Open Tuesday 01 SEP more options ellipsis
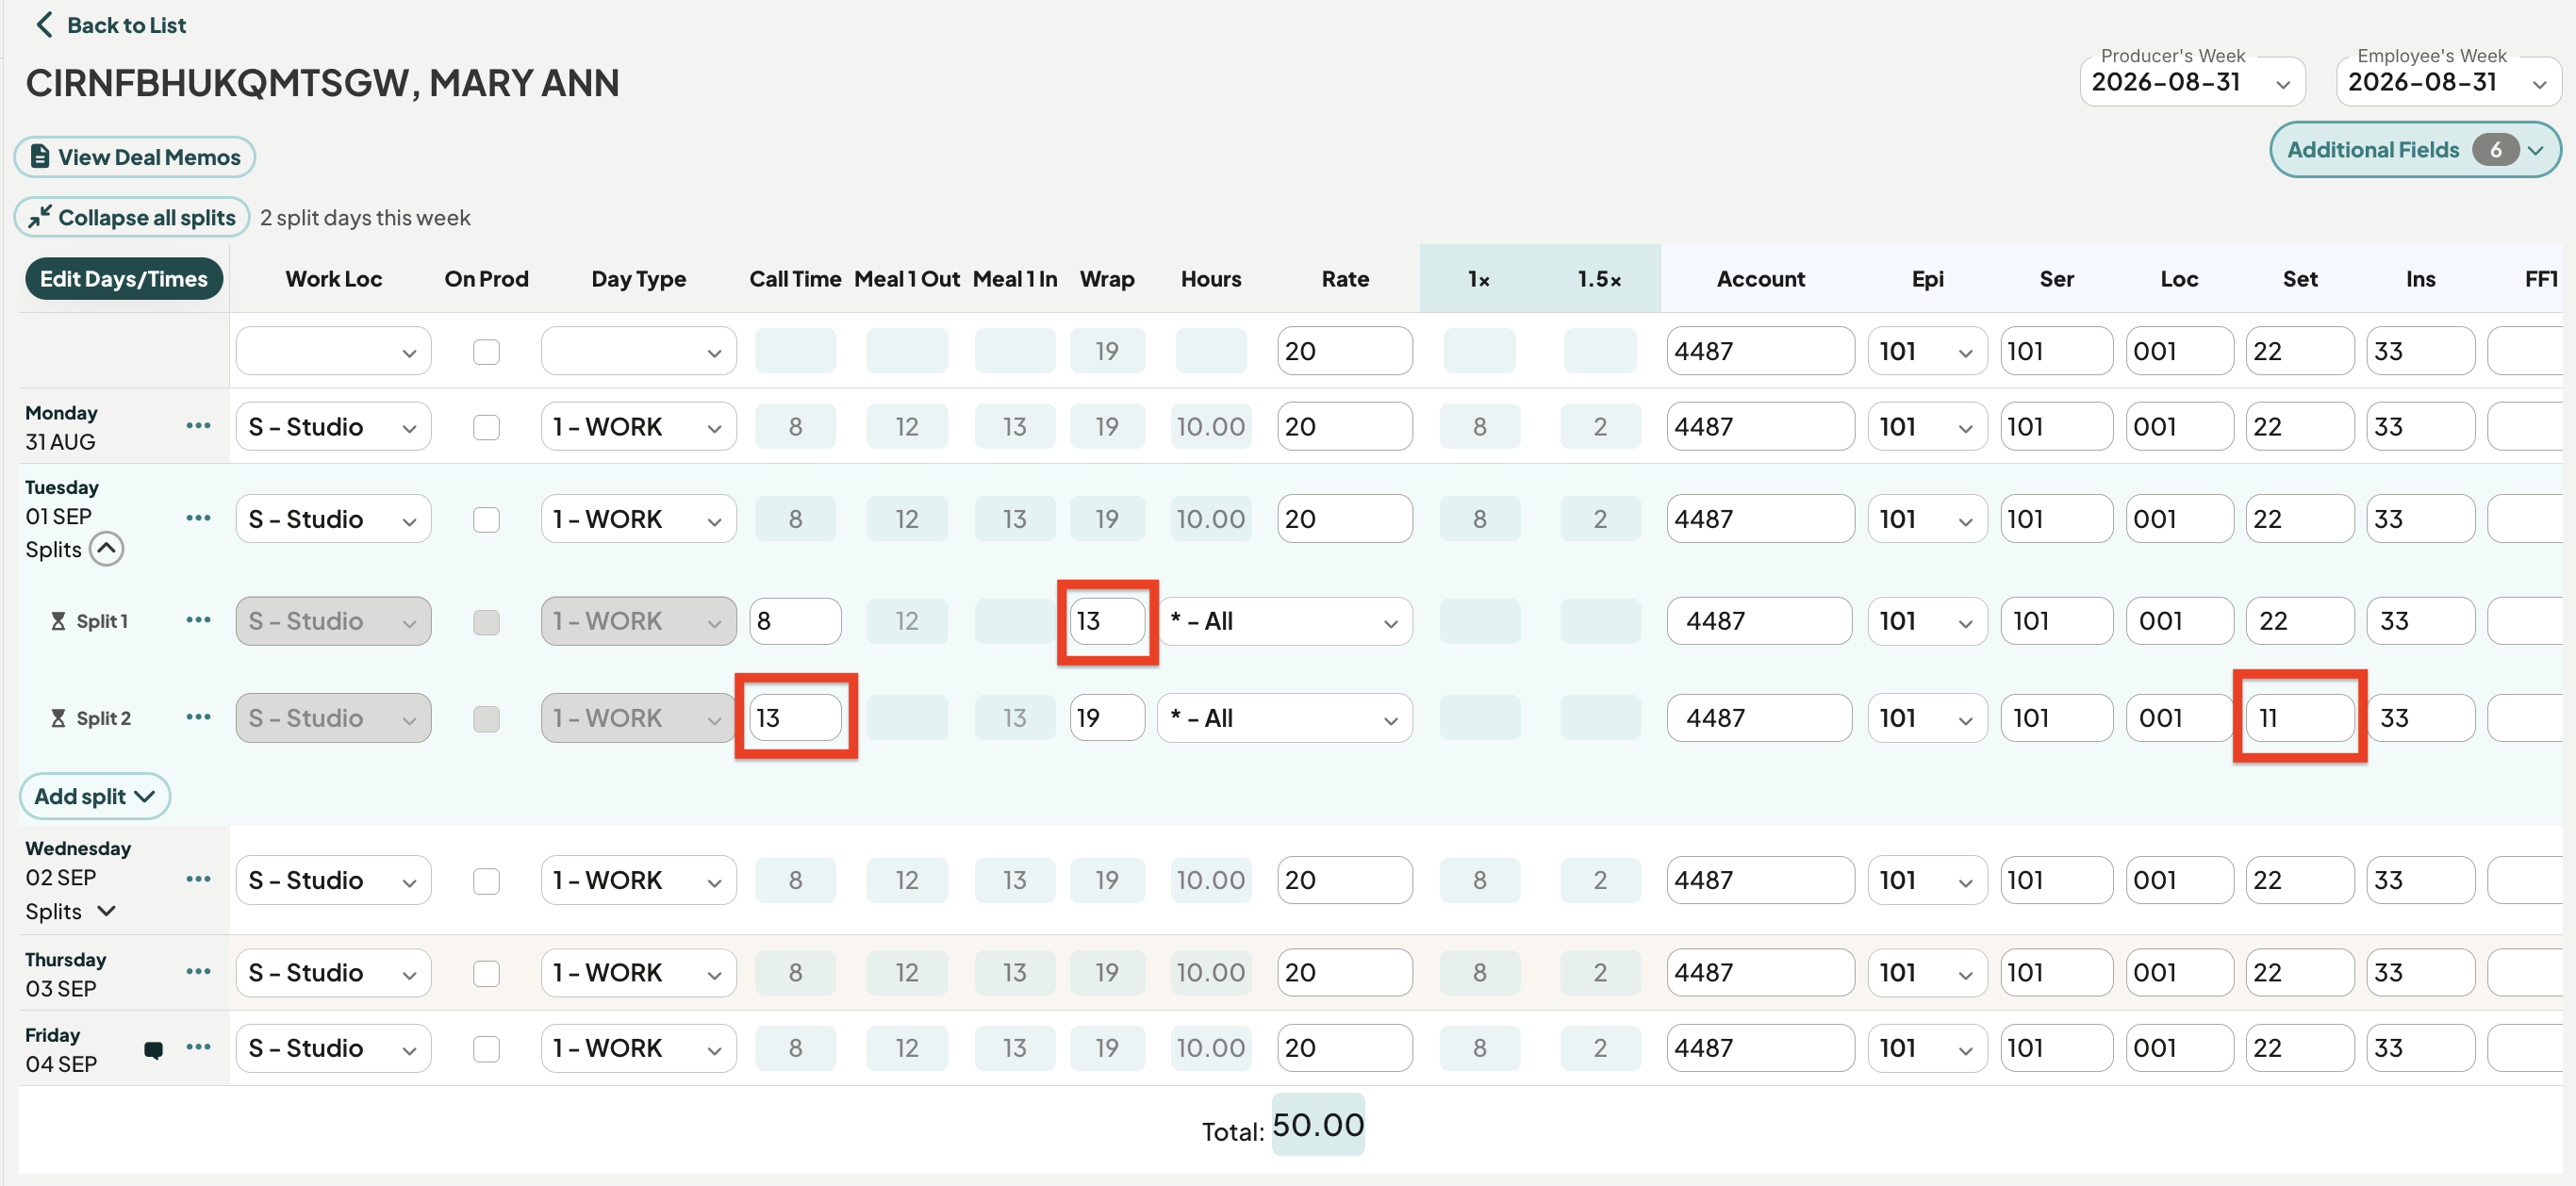The image size is (2576, 1186). point(198,517)
